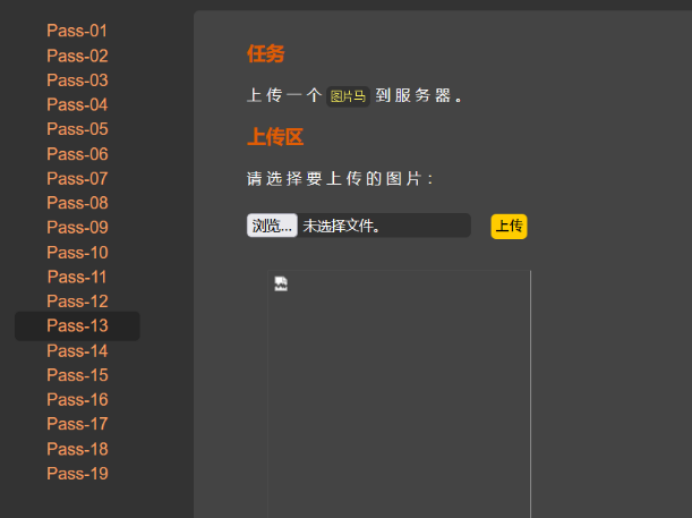Select Pass-07 level link
The height and width of the screenshot is (518, 692).
pyautogui.click(x=77, y=179)
